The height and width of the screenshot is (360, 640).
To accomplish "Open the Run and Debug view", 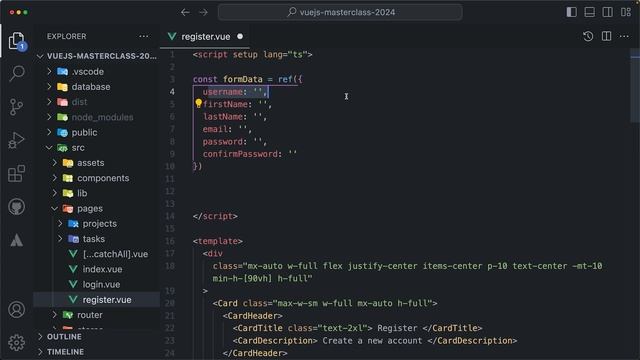I will (x=16, y=140).
